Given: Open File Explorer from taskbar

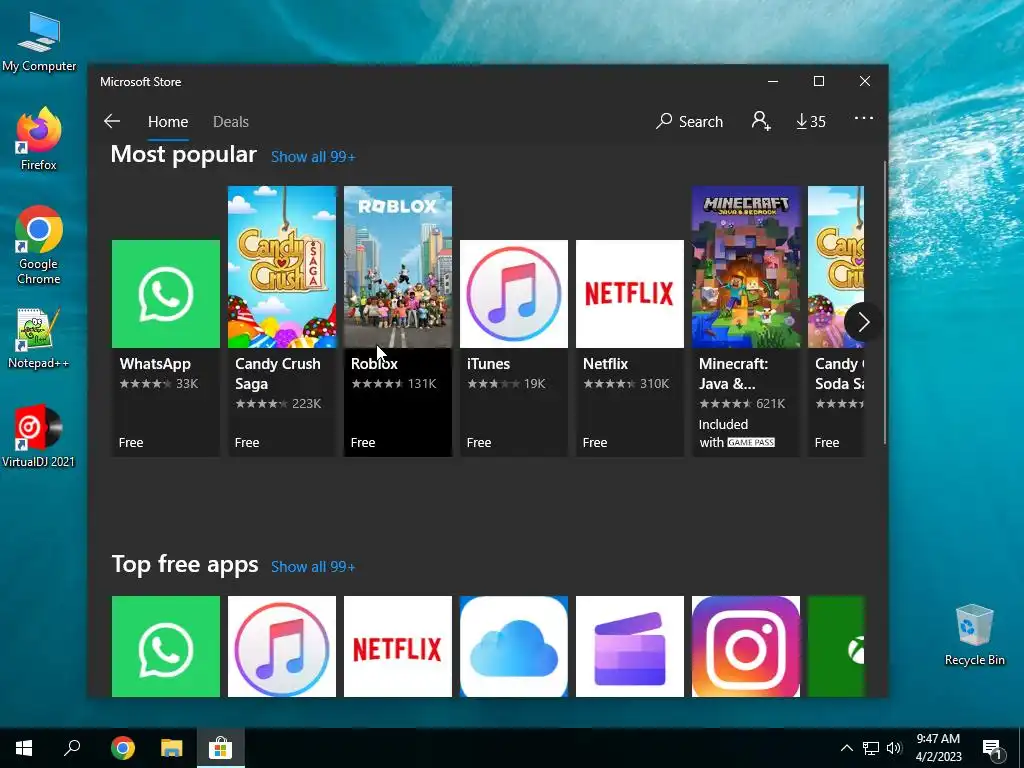Looking at the screenshot, I should click(172, 748).
